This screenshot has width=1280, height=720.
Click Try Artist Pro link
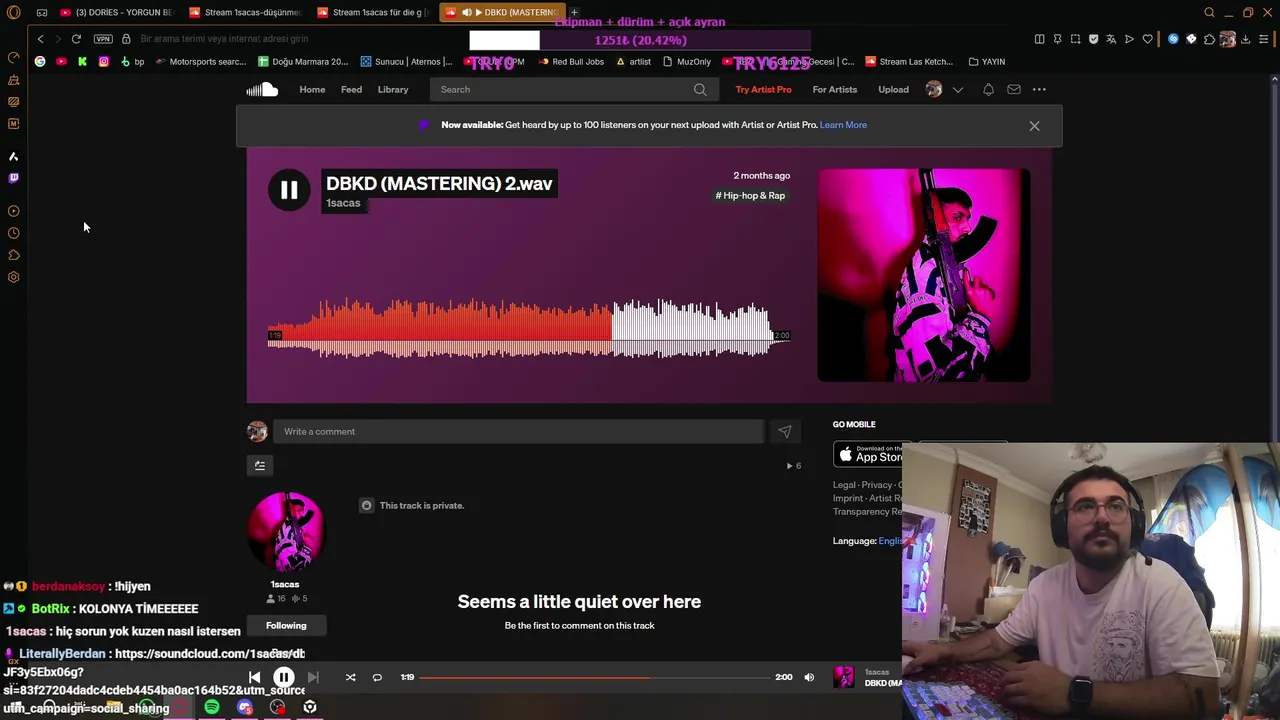point(763,89)
